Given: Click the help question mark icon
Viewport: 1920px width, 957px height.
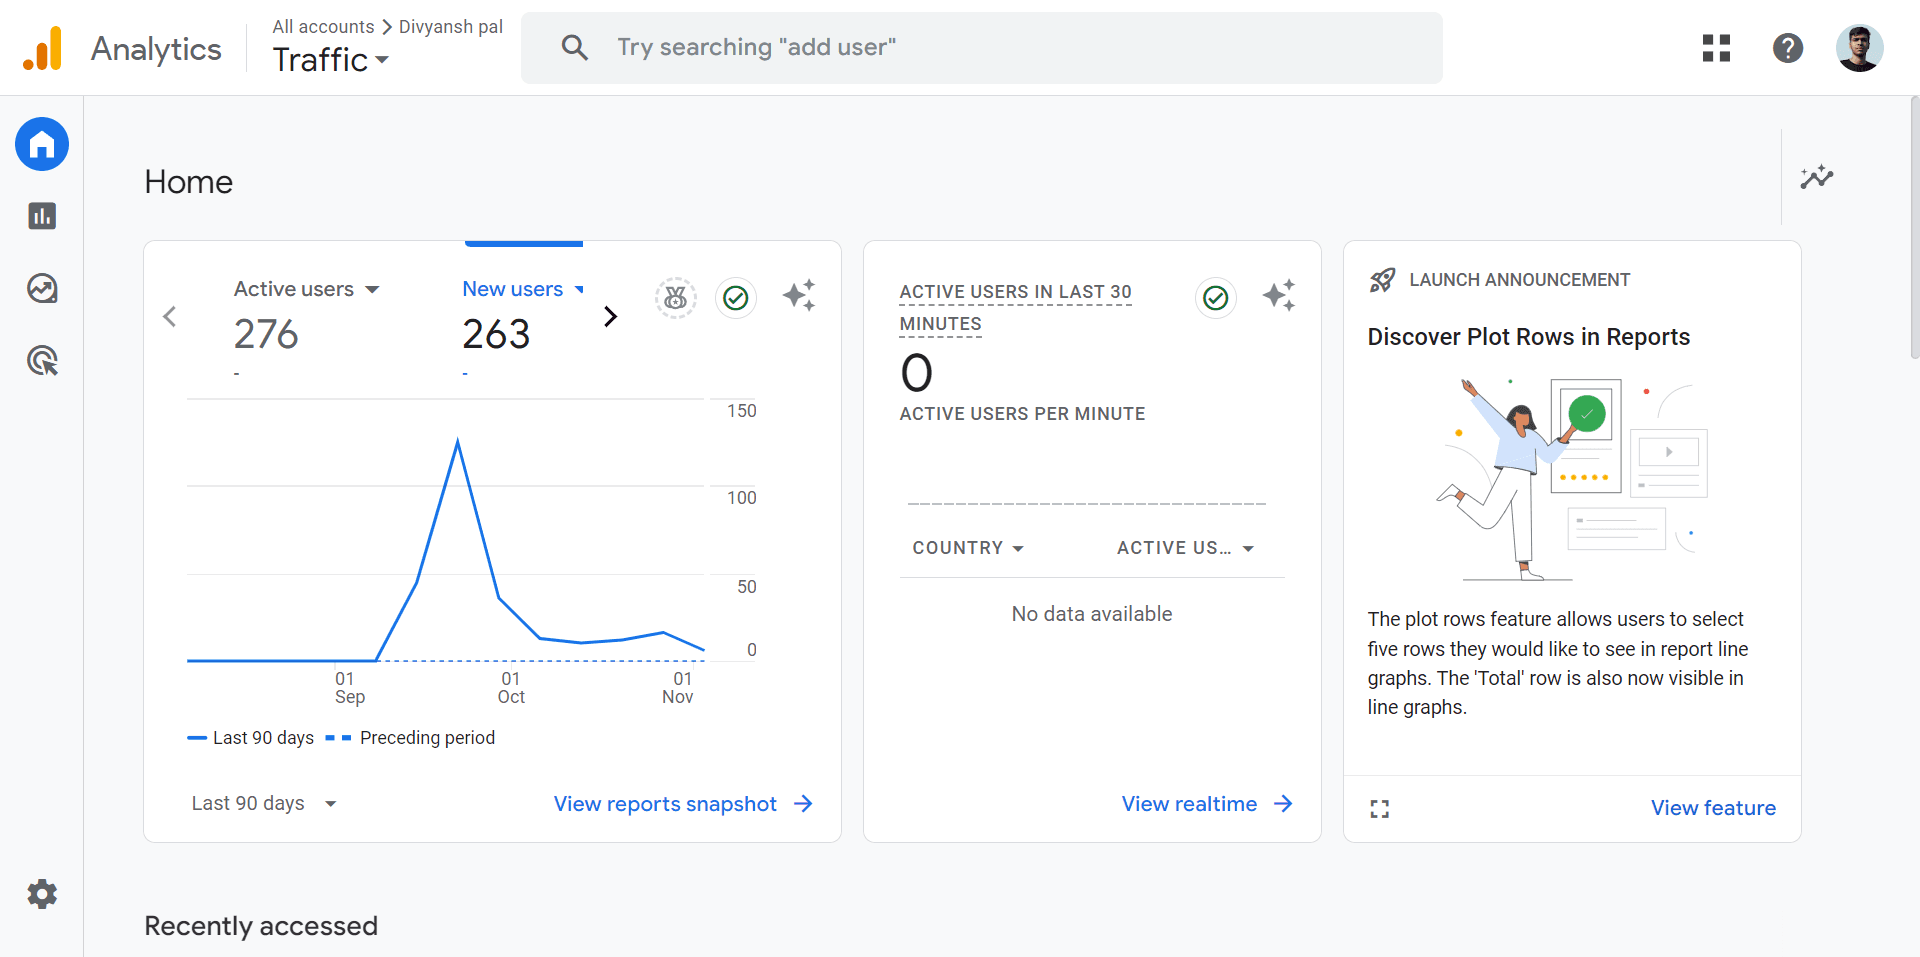Looking at the screenshot, I should [x=1787, y=47].
